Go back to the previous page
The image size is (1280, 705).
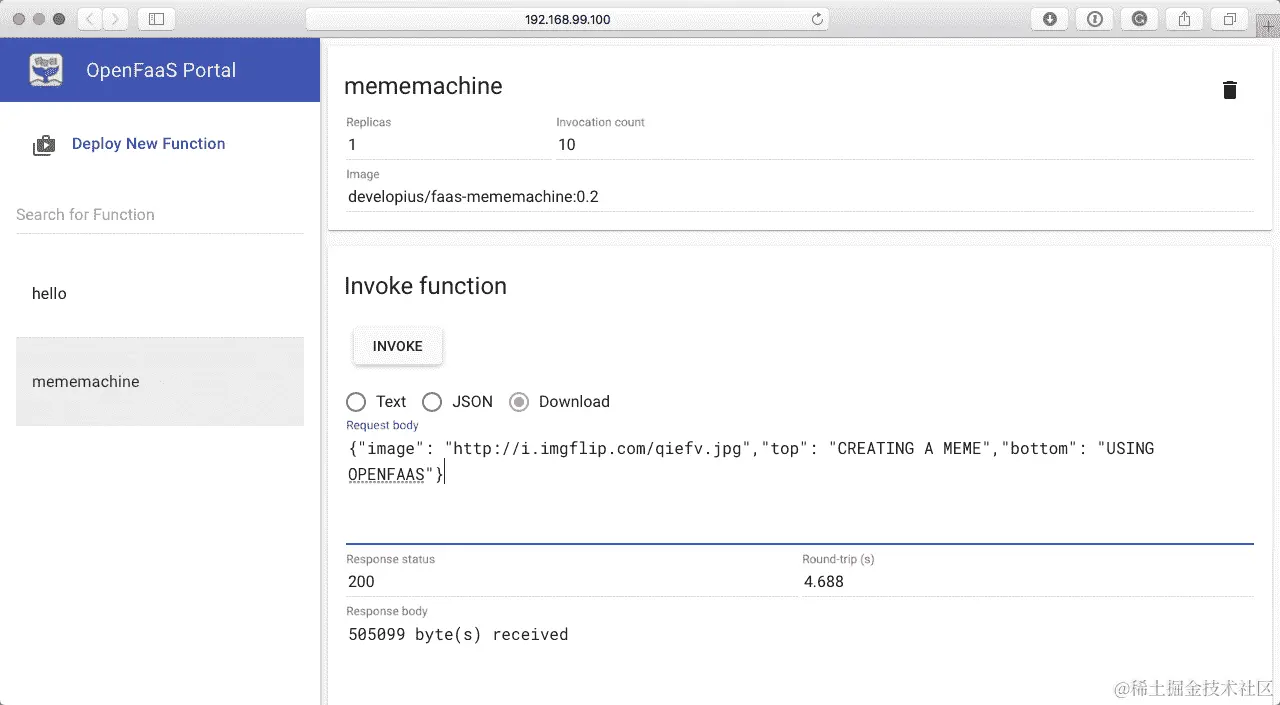pos(90,19)
